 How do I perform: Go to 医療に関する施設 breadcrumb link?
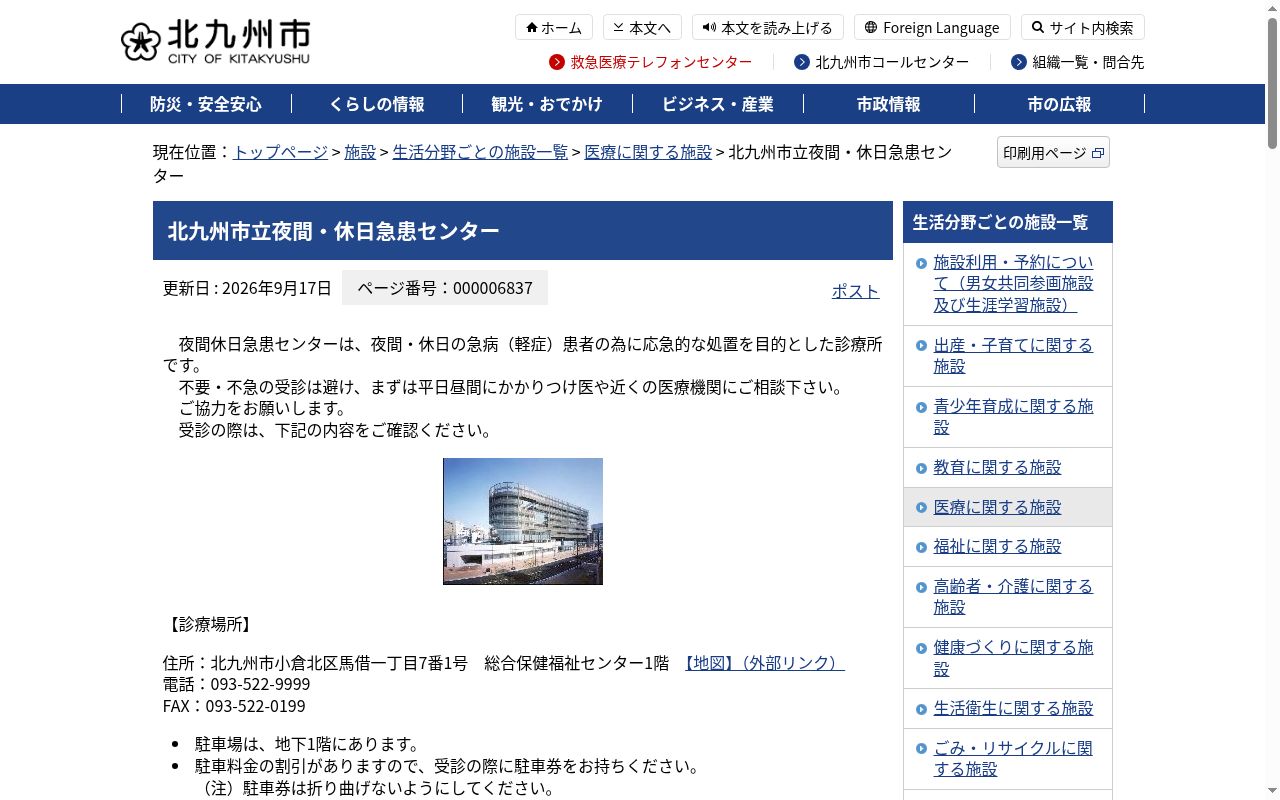[648, 152]
